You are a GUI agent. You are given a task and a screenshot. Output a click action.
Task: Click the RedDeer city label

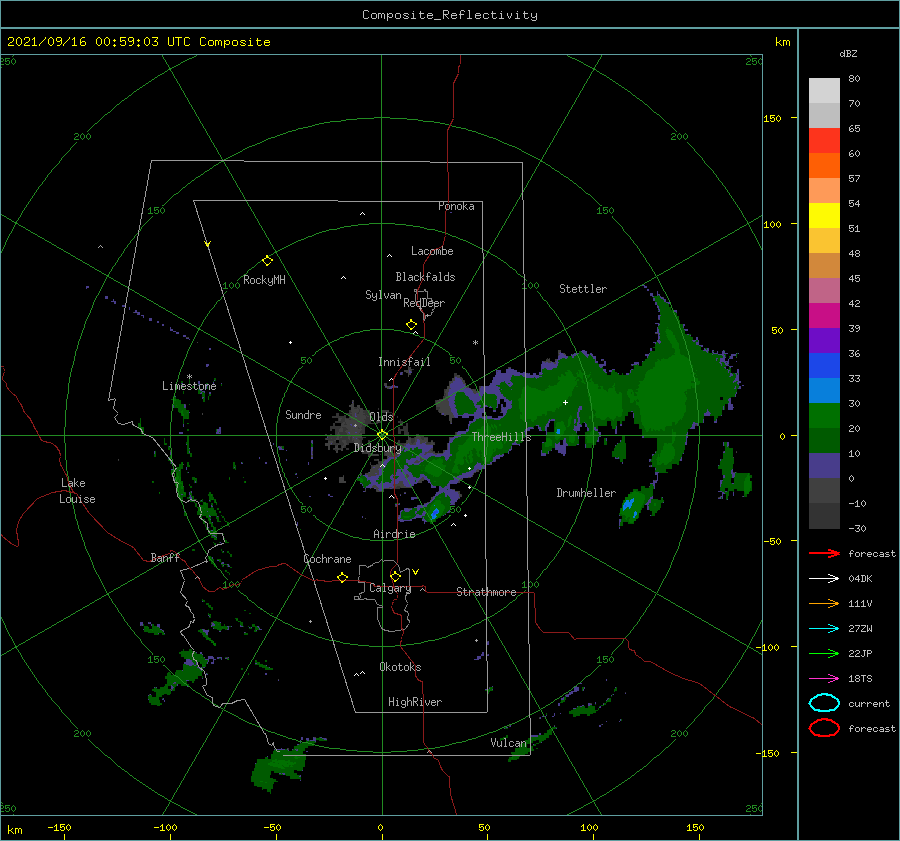point(424,303)
